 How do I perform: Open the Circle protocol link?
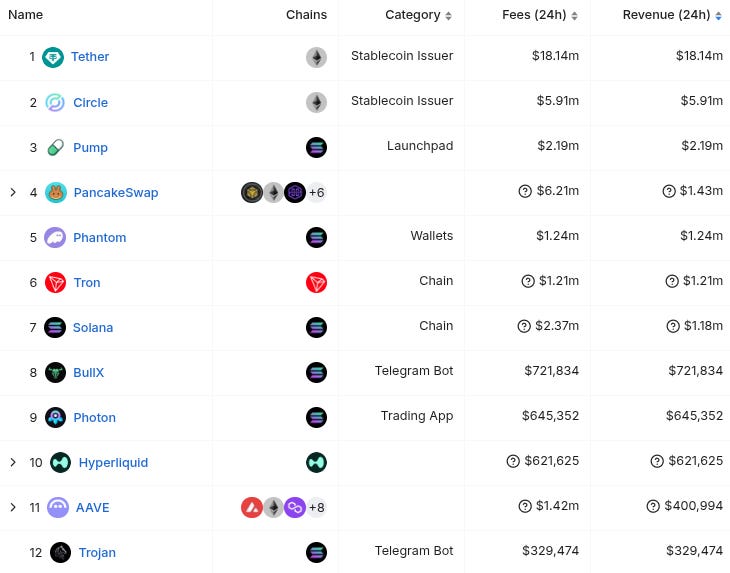click(90, 102)
